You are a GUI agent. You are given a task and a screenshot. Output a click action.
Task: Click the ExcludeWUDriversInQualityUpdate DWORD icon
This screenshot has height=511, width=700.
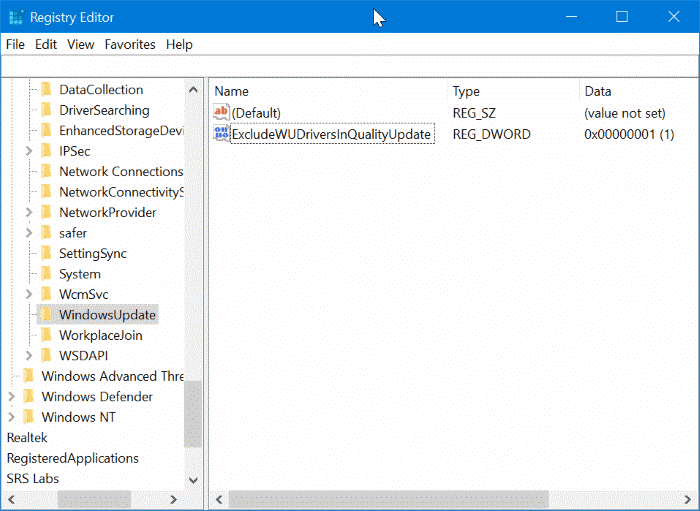(222, 134)
